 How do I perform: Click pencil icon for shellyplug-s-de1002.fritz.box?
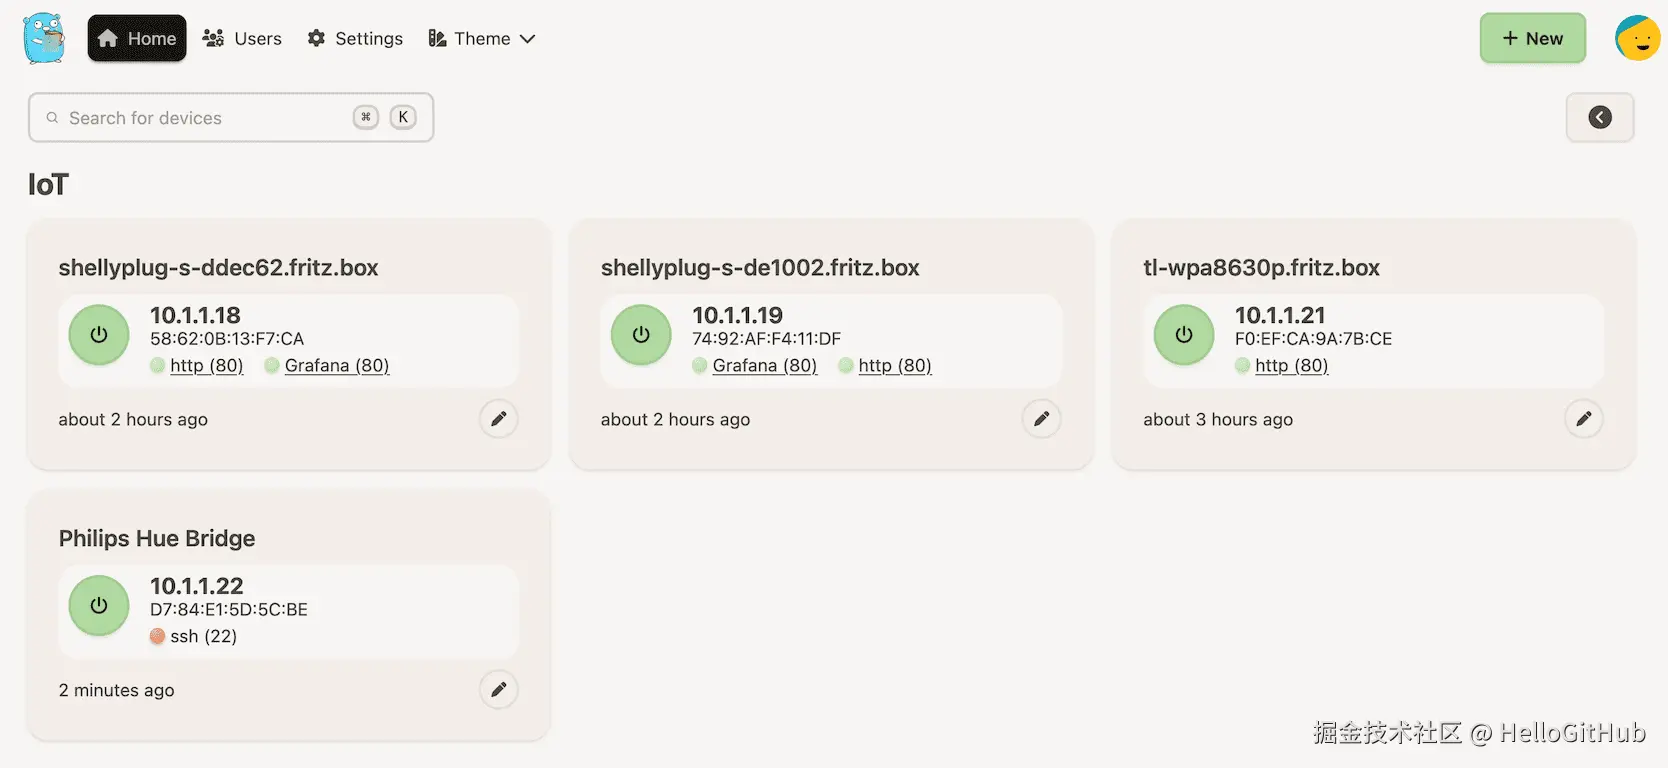(x=1041, y=419)
